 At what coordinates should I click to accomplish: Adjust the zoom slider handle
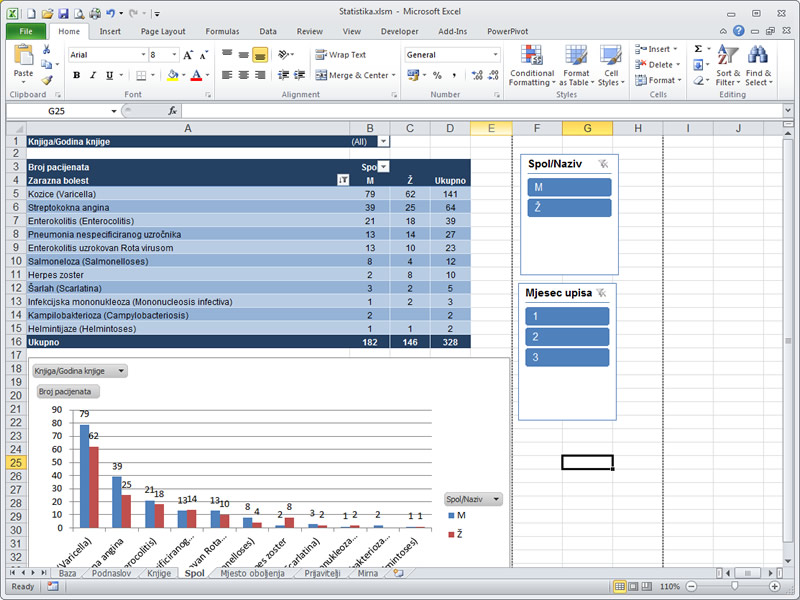(x=734, y=587)
